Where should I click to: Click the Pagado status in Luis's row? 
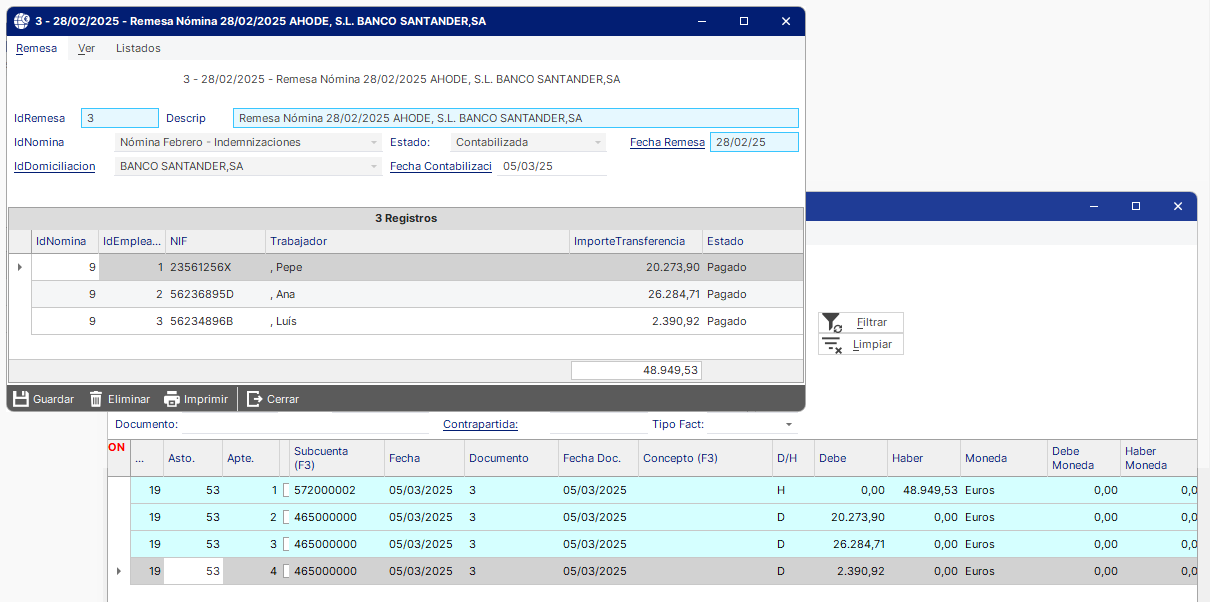pyautogui.click(x=727, y=321)
